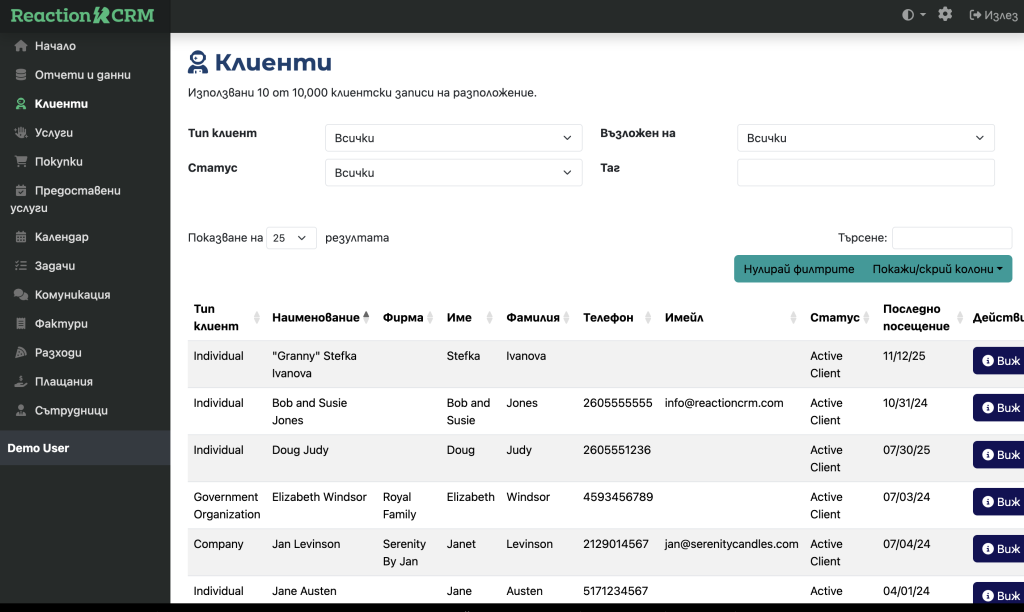Open settings via the gear icon
The width and height of the screenshot is (1024, 612).
click(x=945, y=15)
